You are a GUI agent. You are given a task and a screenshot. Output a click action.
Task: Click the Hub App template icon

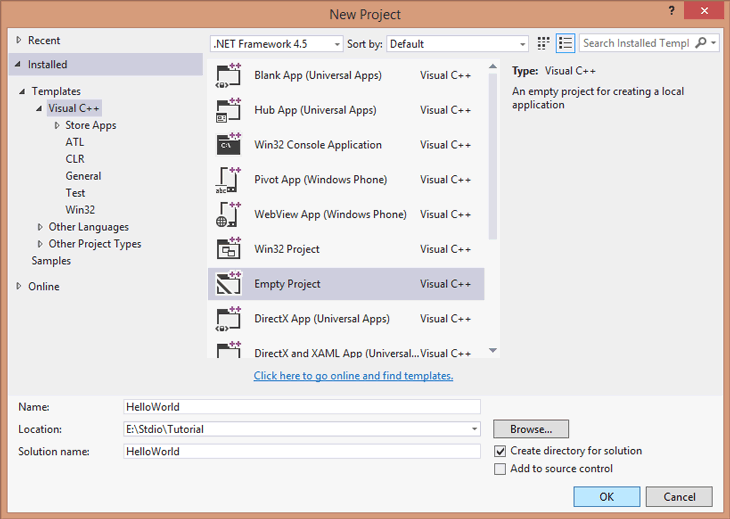[x=229, y=111]
